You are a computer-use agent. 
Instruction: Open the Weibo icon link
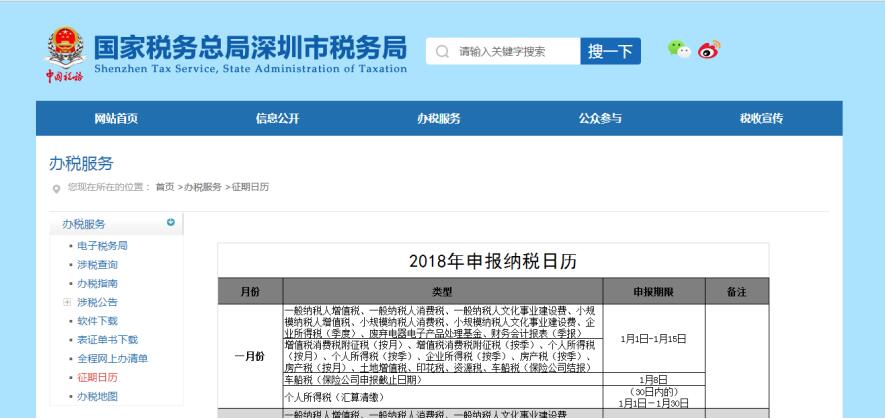click(709, 50)
